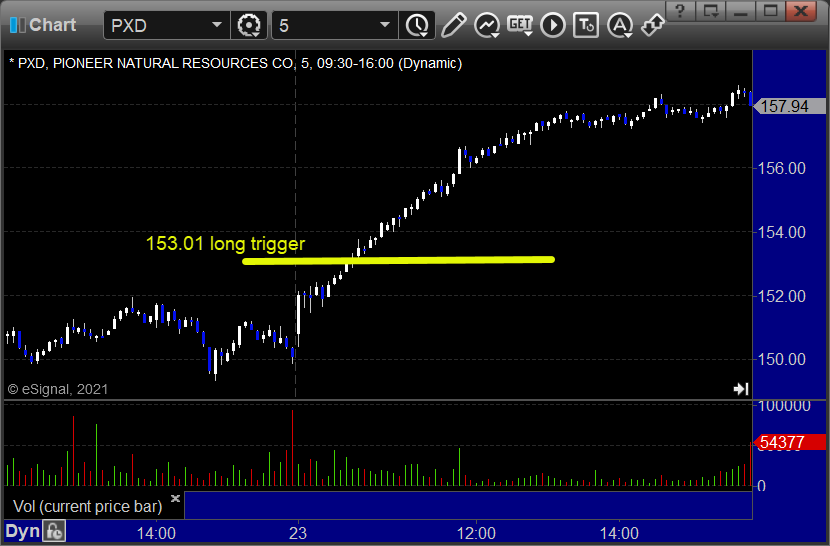Close the Vol study panel
The image size is (830, 546).
tap(175, 498)
